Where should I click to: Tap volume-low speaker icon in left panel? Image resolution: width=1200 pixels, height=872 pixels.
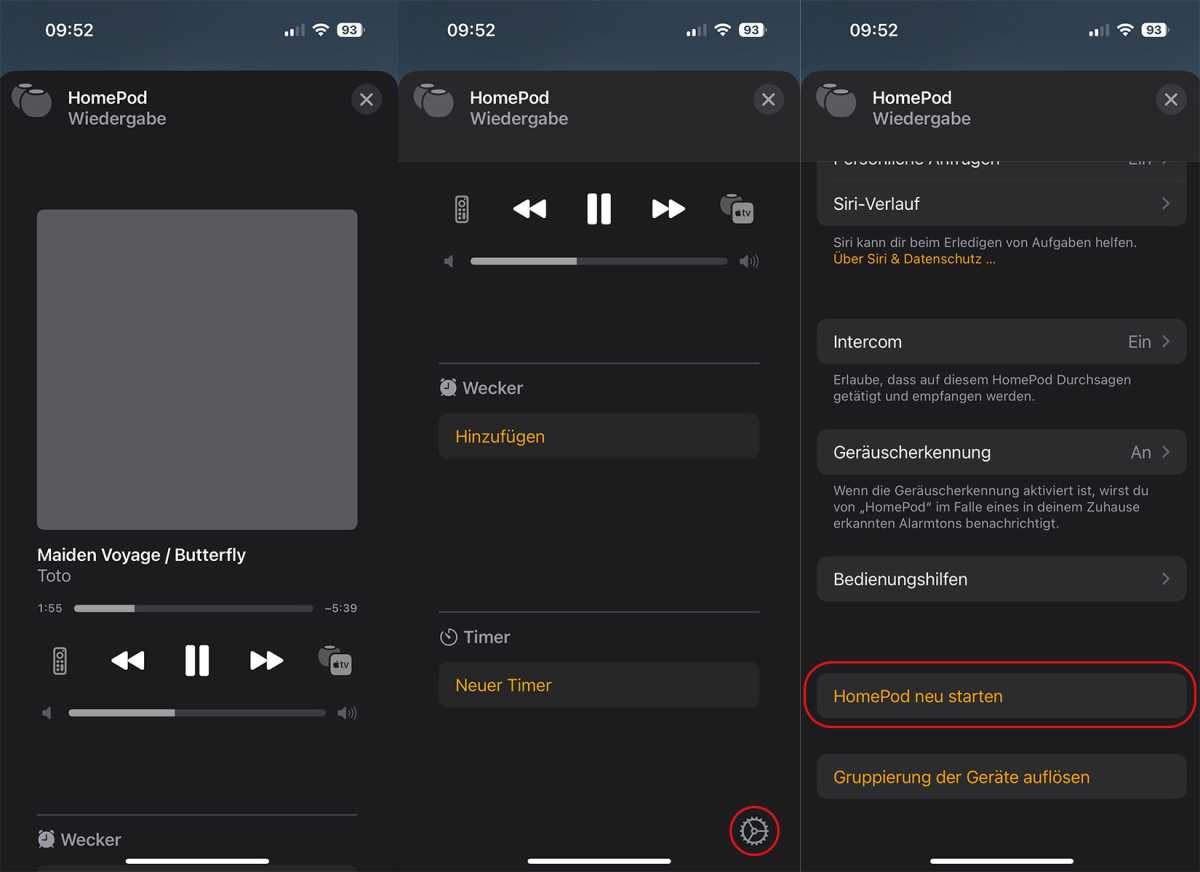coord(47,713)
